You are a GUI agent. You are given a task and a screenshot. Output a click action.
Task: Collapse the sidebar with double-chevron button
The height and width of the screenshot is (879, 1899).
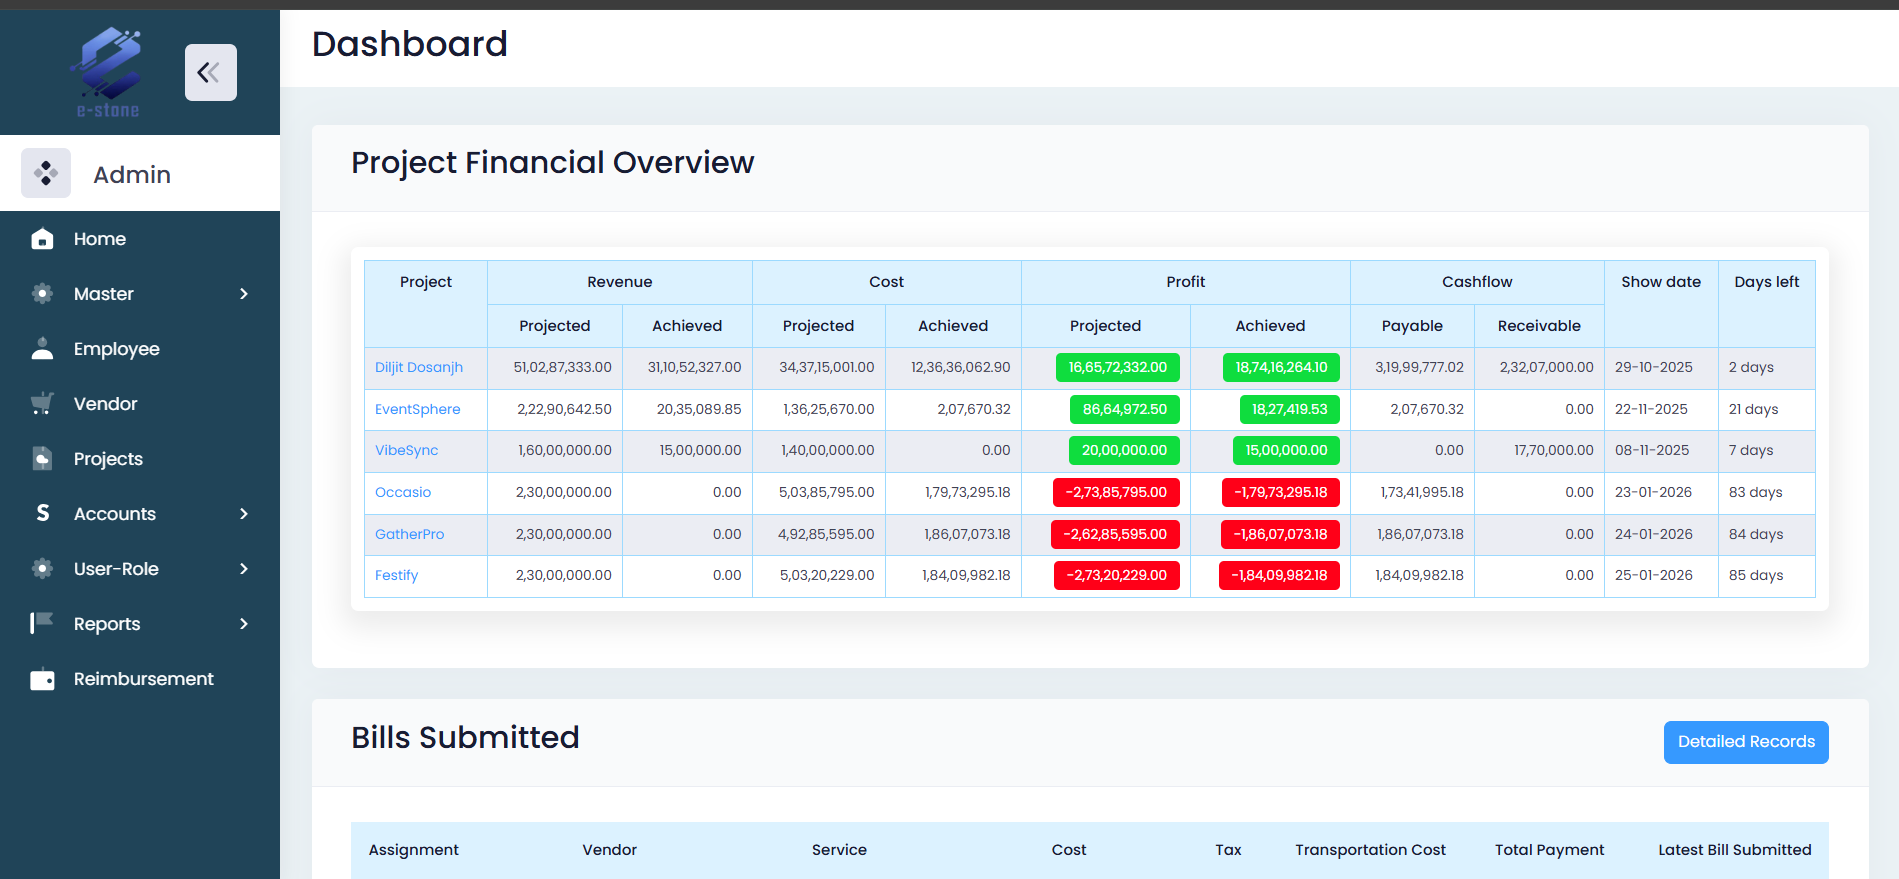[210, 72]
